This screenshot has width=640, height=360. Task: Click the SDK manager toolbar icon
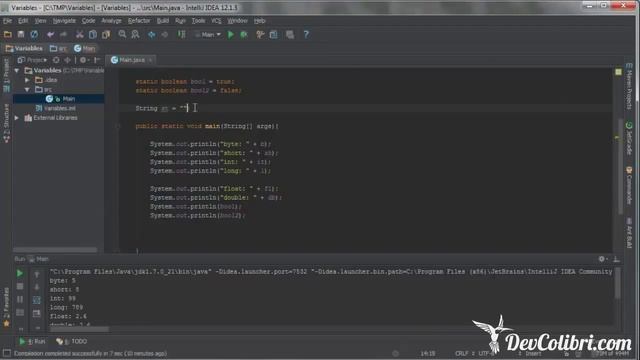pos(290,35)
